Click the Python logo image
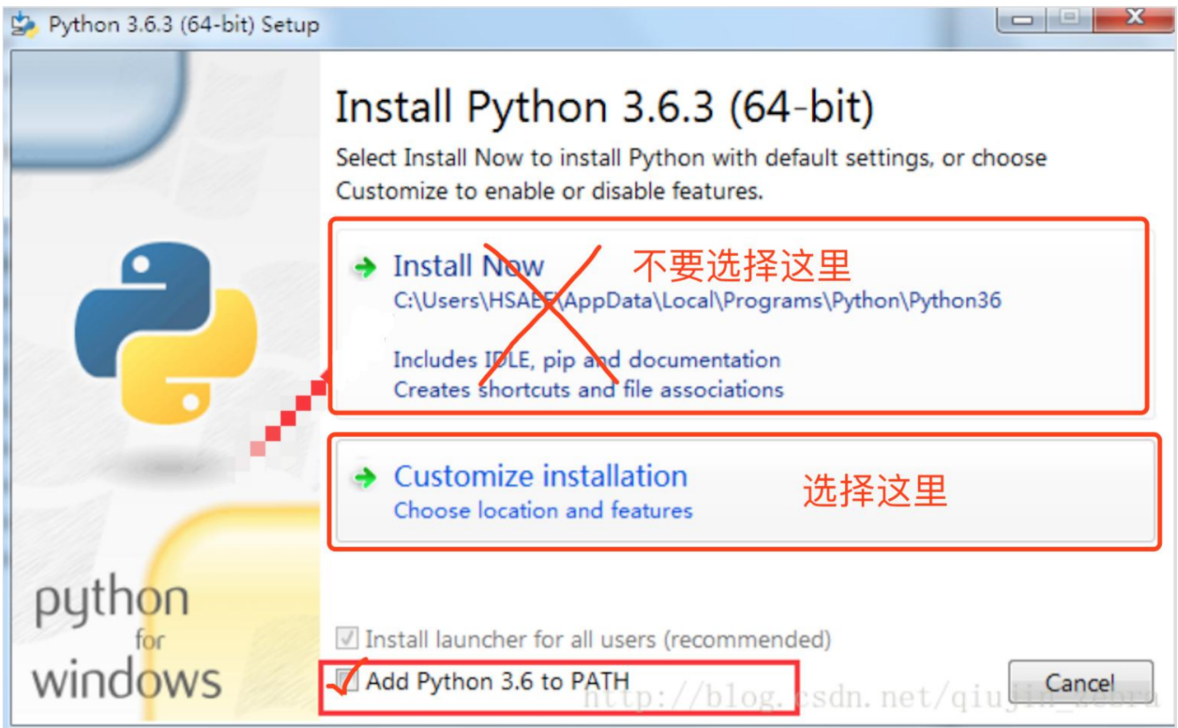 [166, 333]
